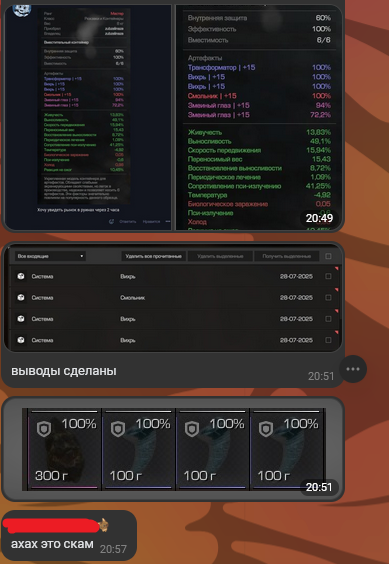
Task: Open the left forum post screenshot thumbnail
Action: coord(88,117)
